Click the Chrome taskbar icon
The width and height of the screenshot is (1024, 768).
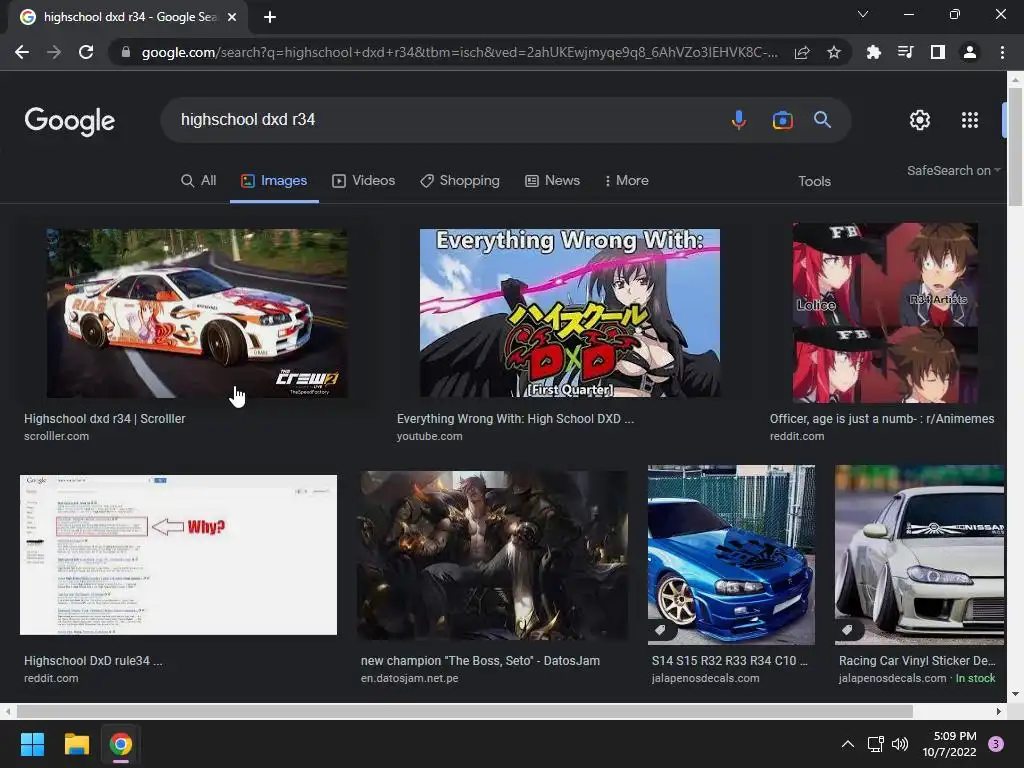(x=121, y=744)
